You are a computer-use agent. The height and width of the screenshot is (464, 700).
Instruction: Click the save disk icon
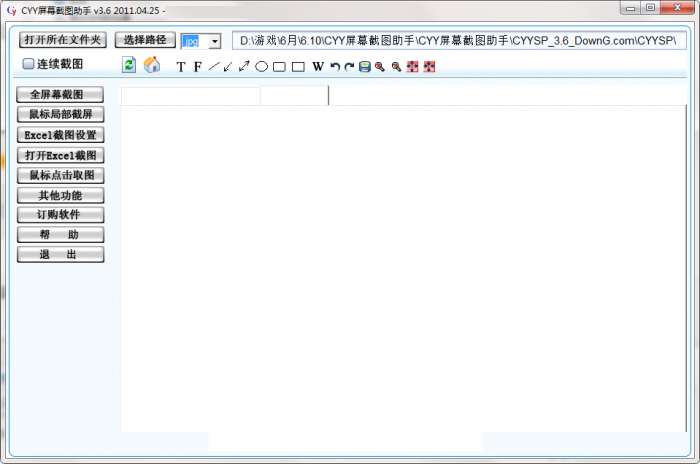[365, 67]
